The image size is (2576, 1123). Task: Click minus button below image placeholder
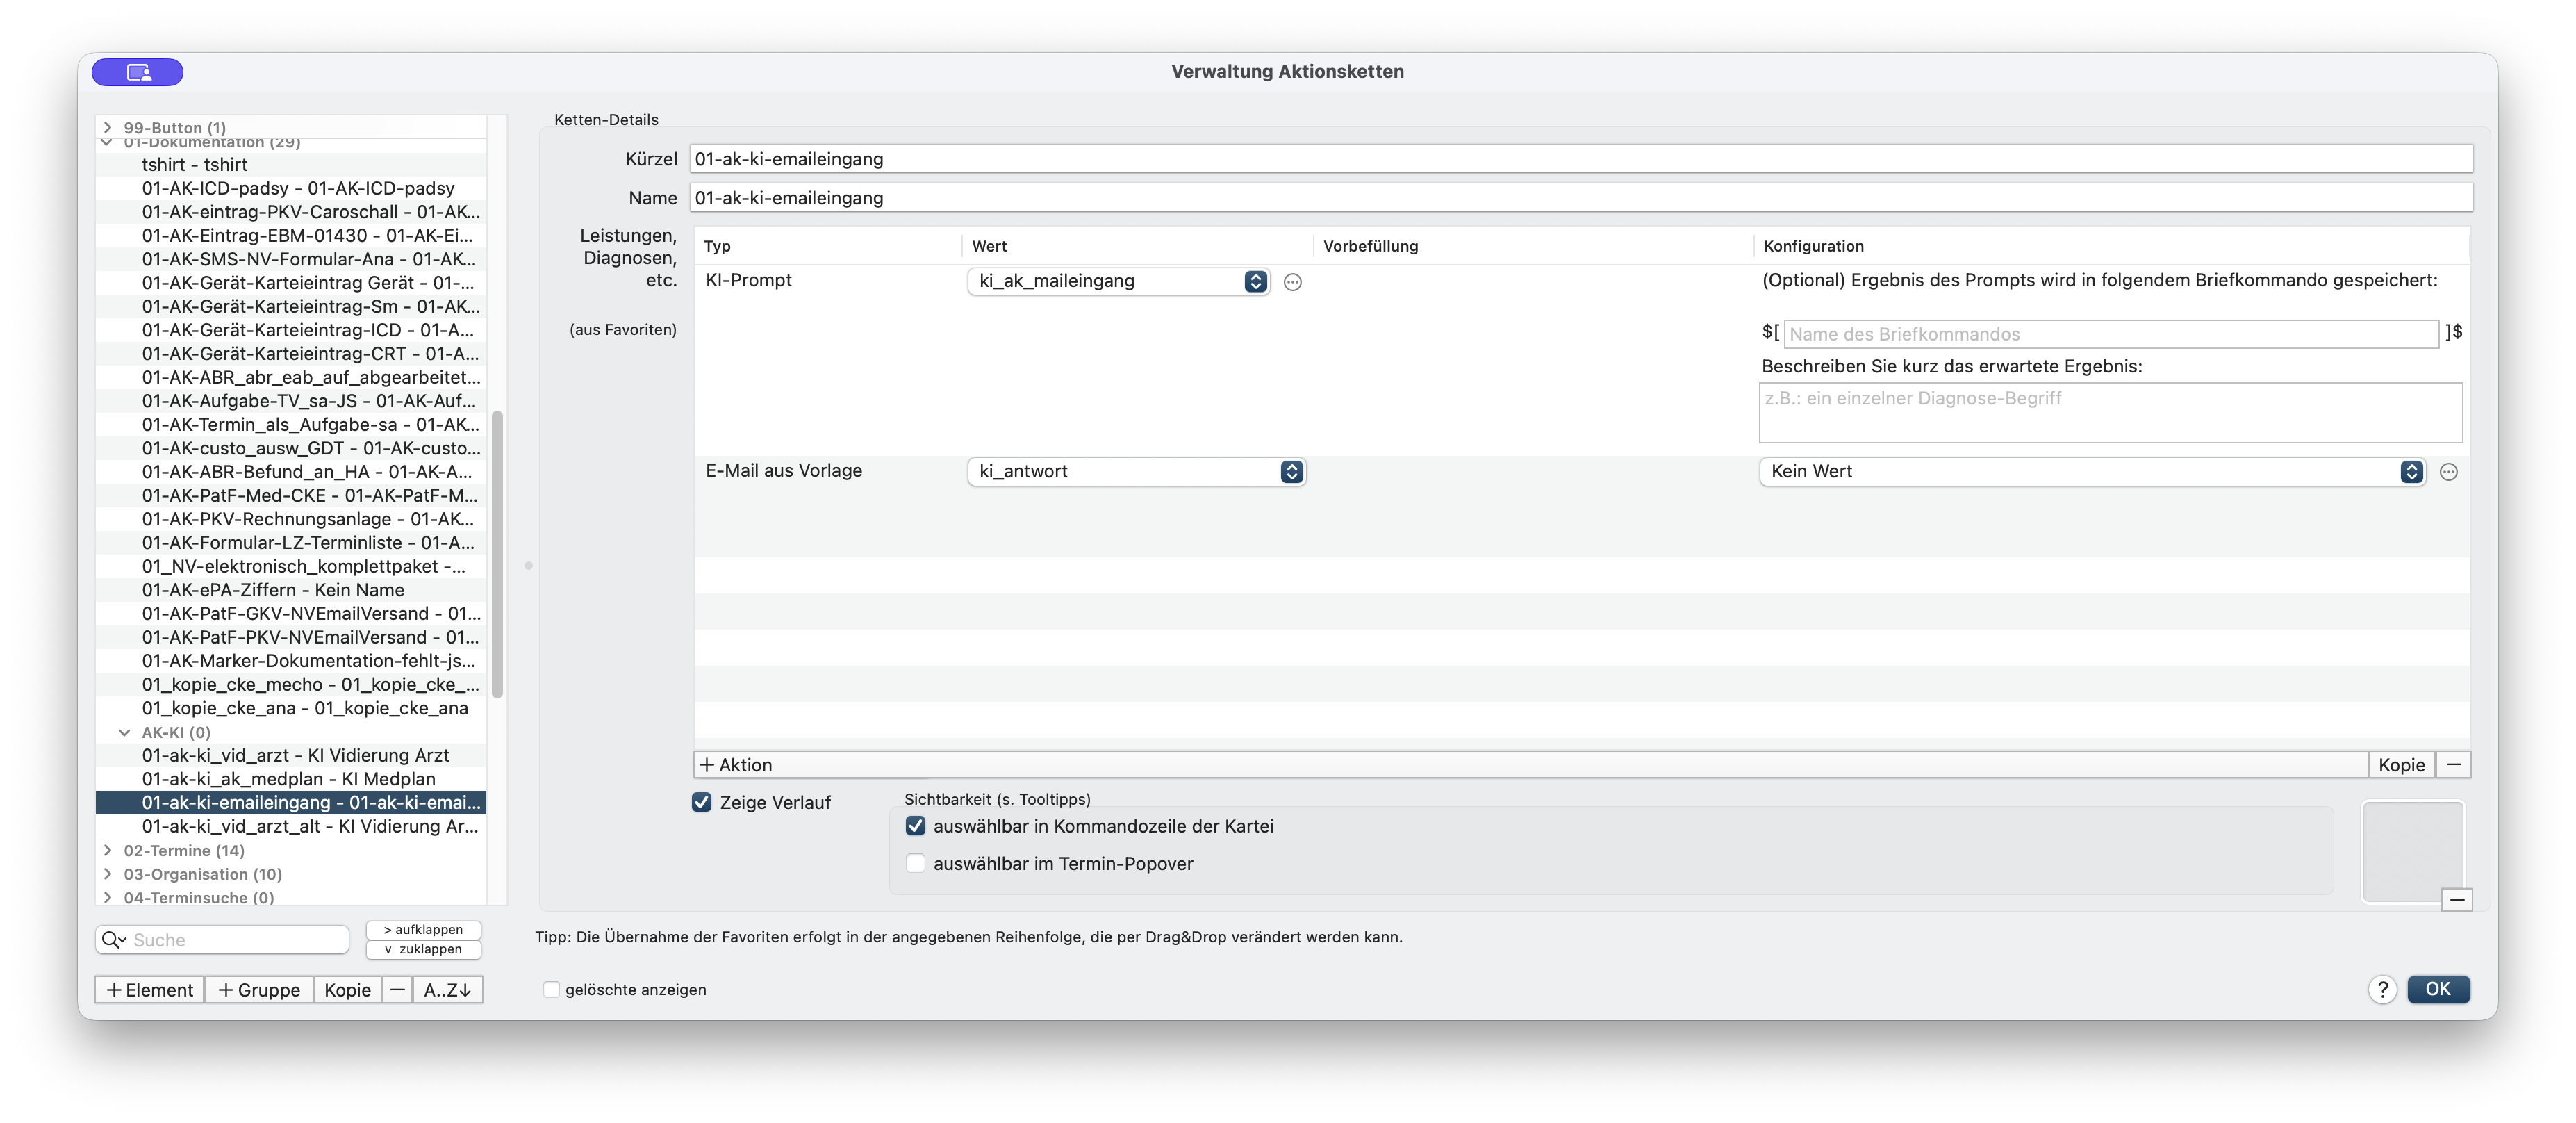2456,900
